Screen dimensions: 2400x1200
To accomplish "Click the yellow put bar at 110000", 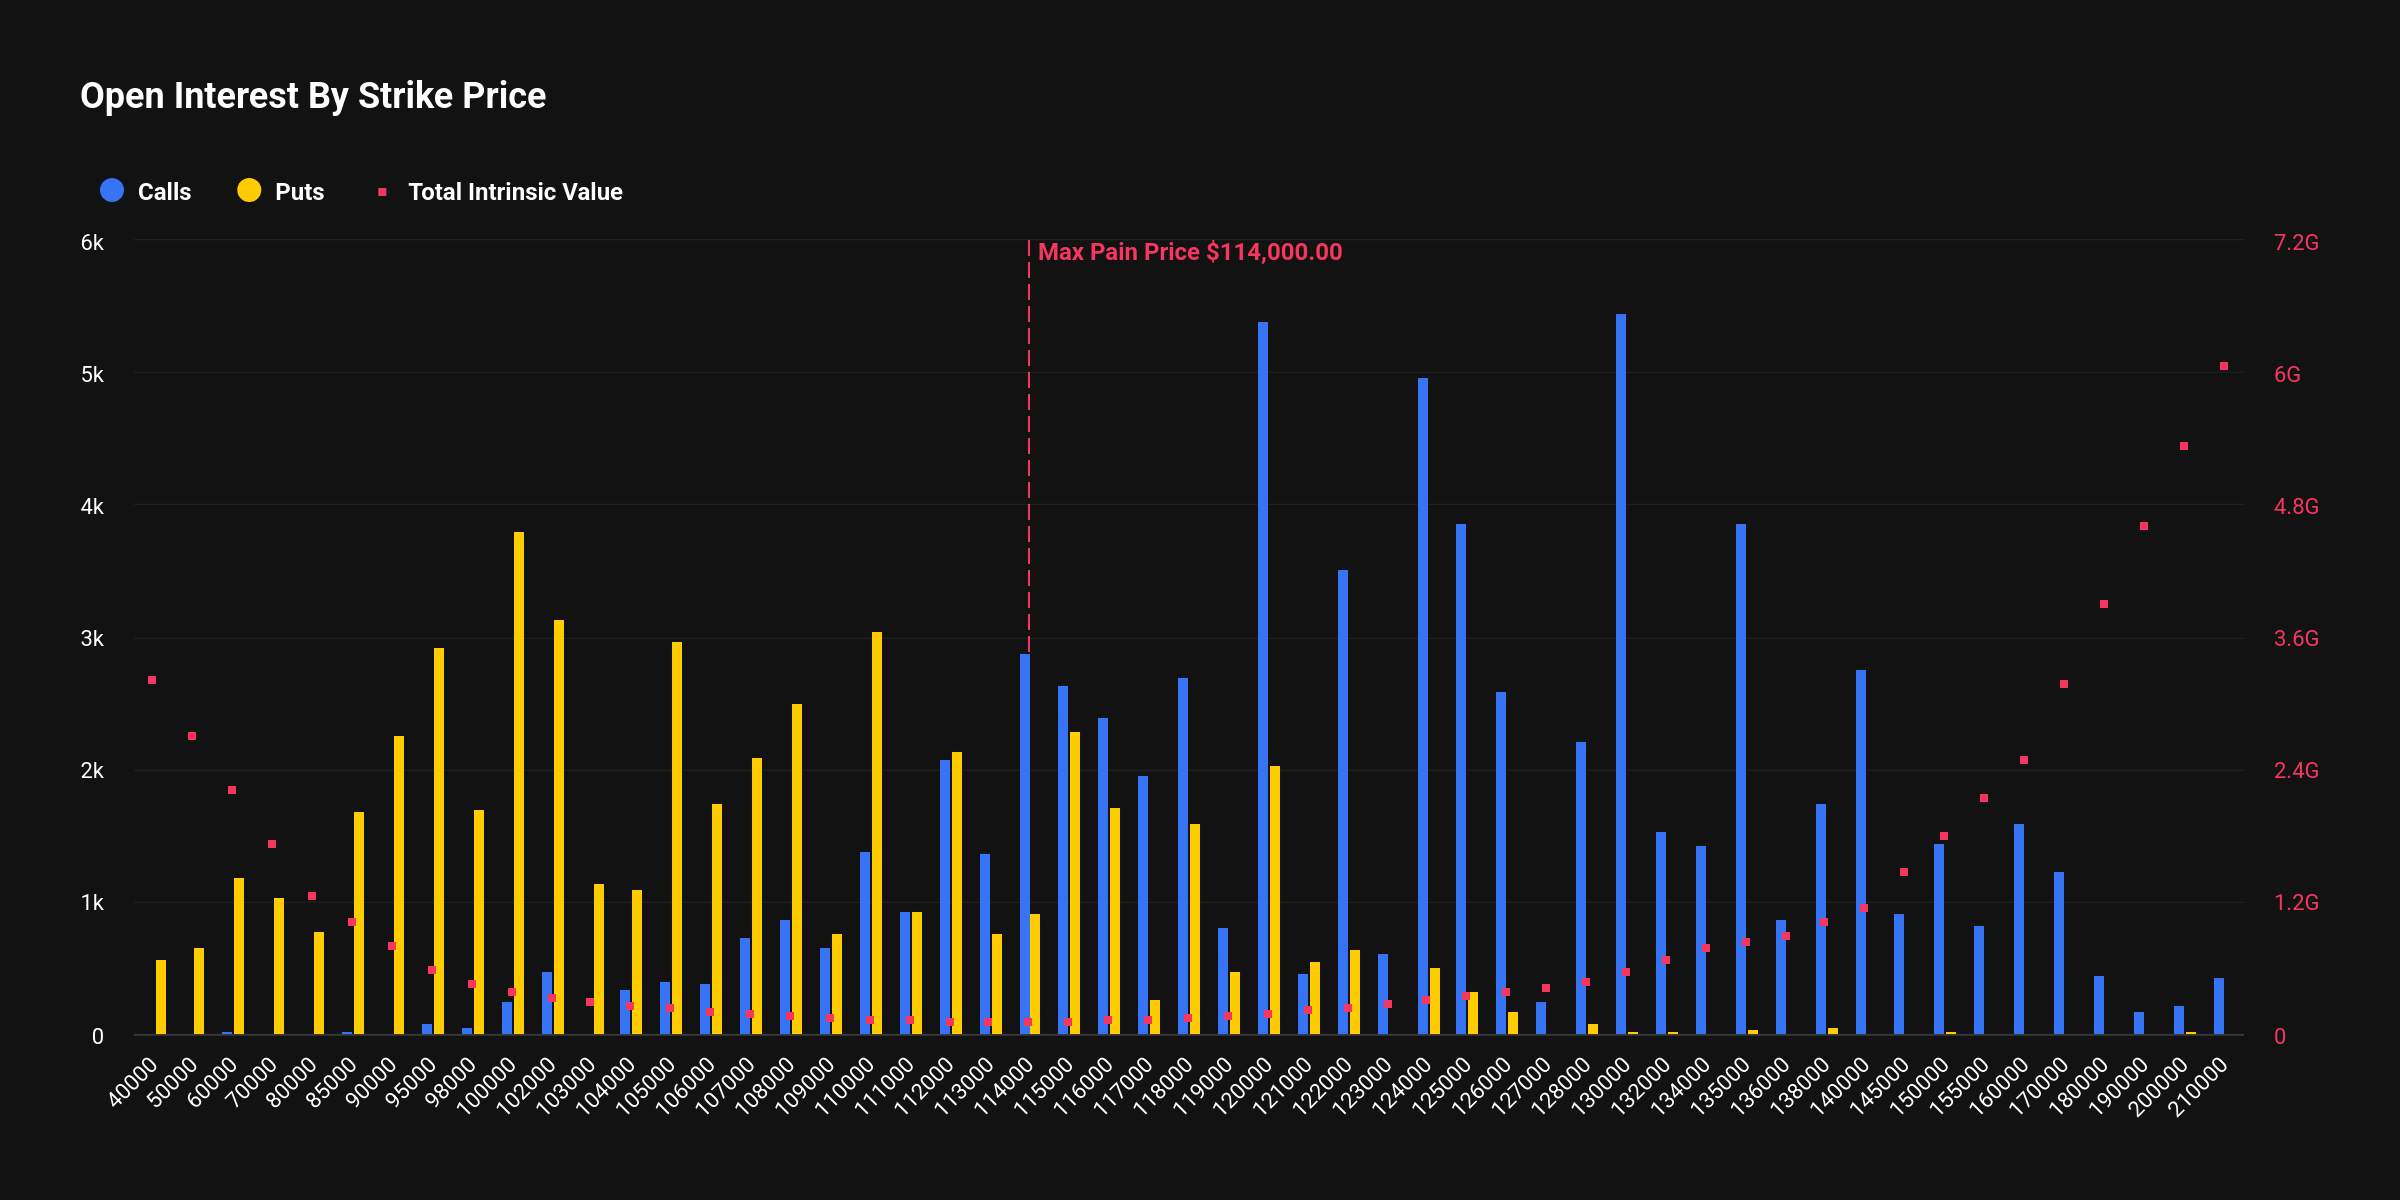I will click(877, 833).
